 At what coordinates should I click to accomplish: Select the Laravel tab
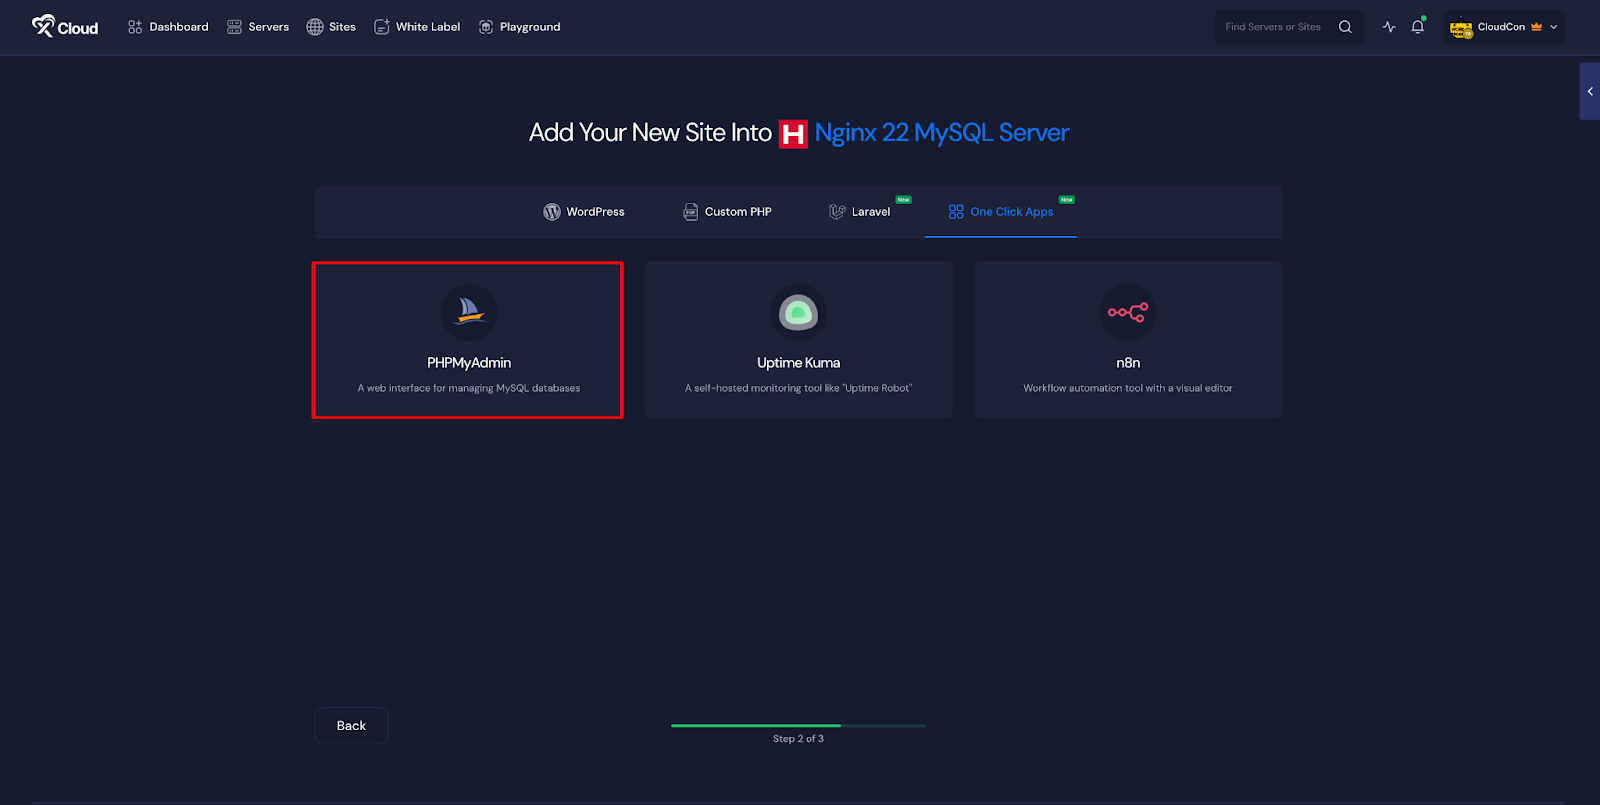pyautogui.click(x=860, y=212)
